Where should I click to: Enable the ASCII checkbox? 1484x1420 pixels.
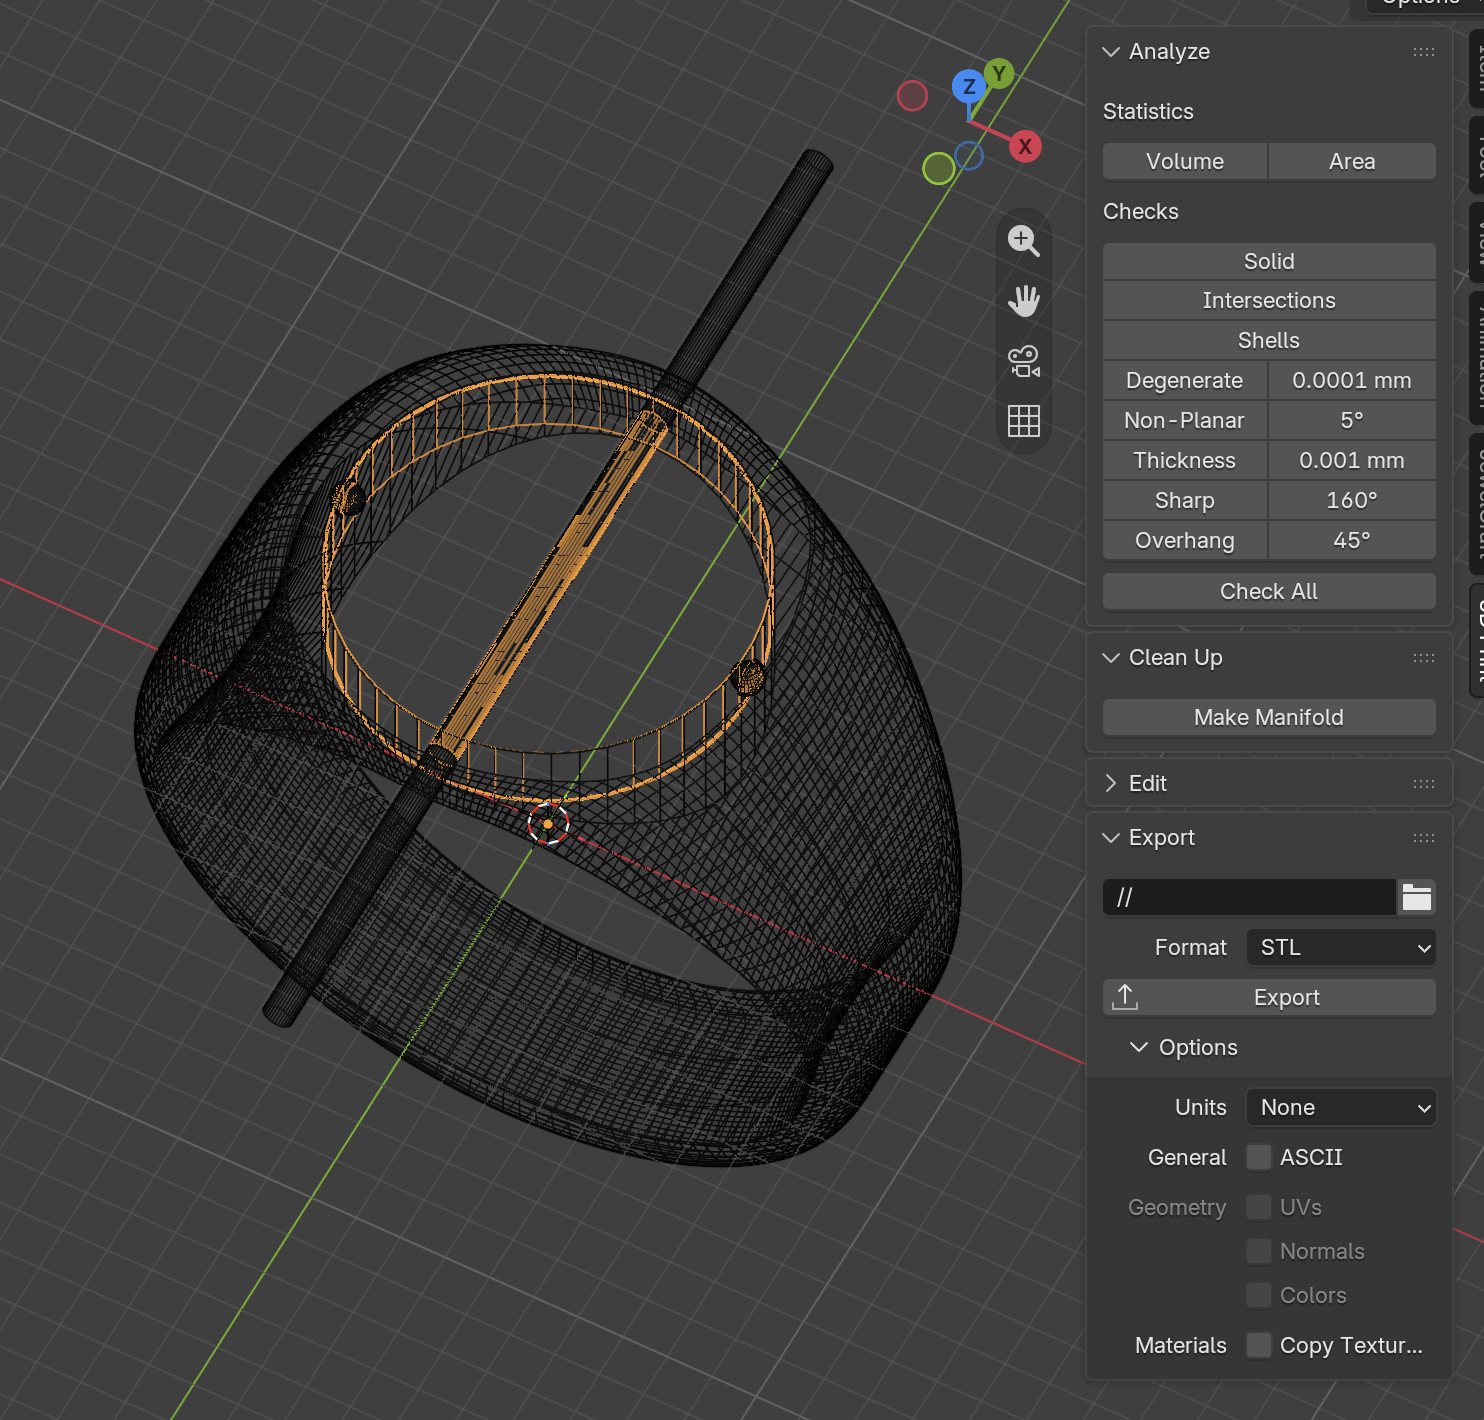coord(1259,1157)
